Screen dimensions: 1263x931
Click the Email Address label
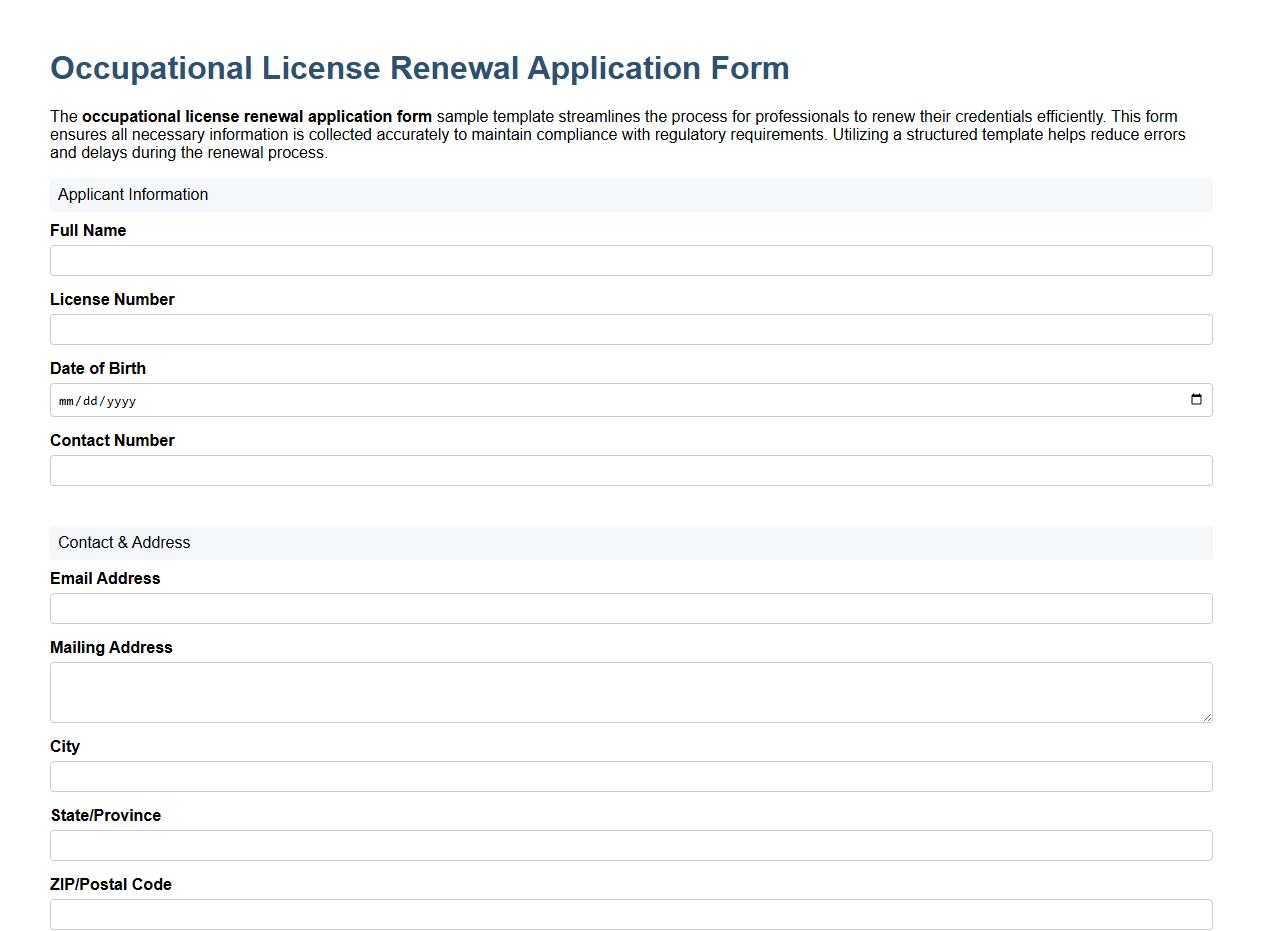[x=105, y=578]
